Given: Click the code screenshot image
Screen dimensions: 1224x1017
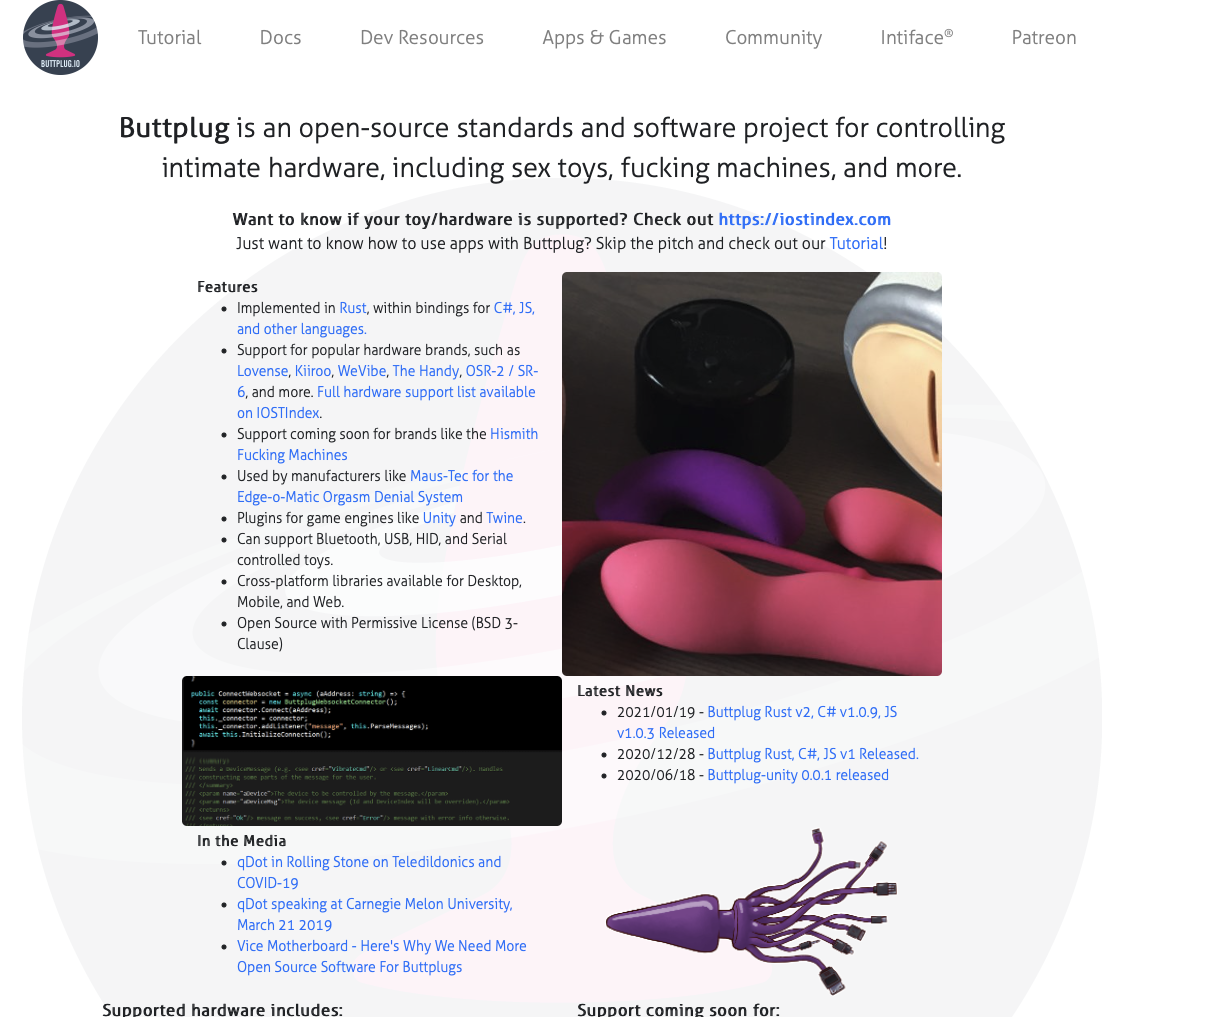Looking at the screenshot, I should tap(372, 751).
